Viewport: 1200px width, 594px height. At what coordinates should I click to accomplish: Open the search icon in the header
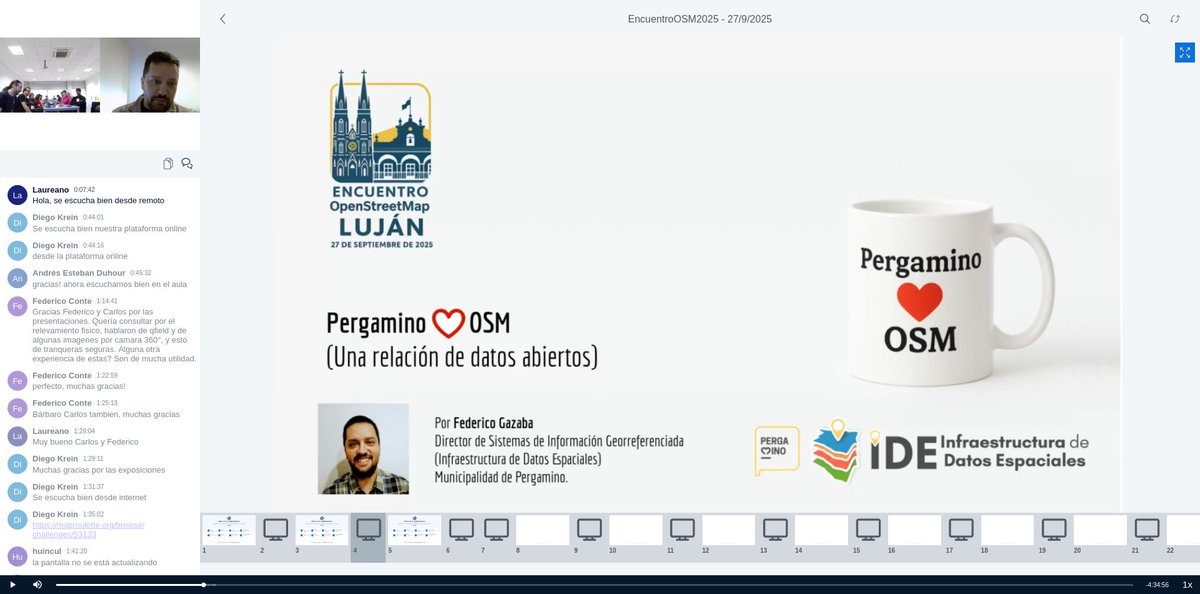pos(1145,19)
